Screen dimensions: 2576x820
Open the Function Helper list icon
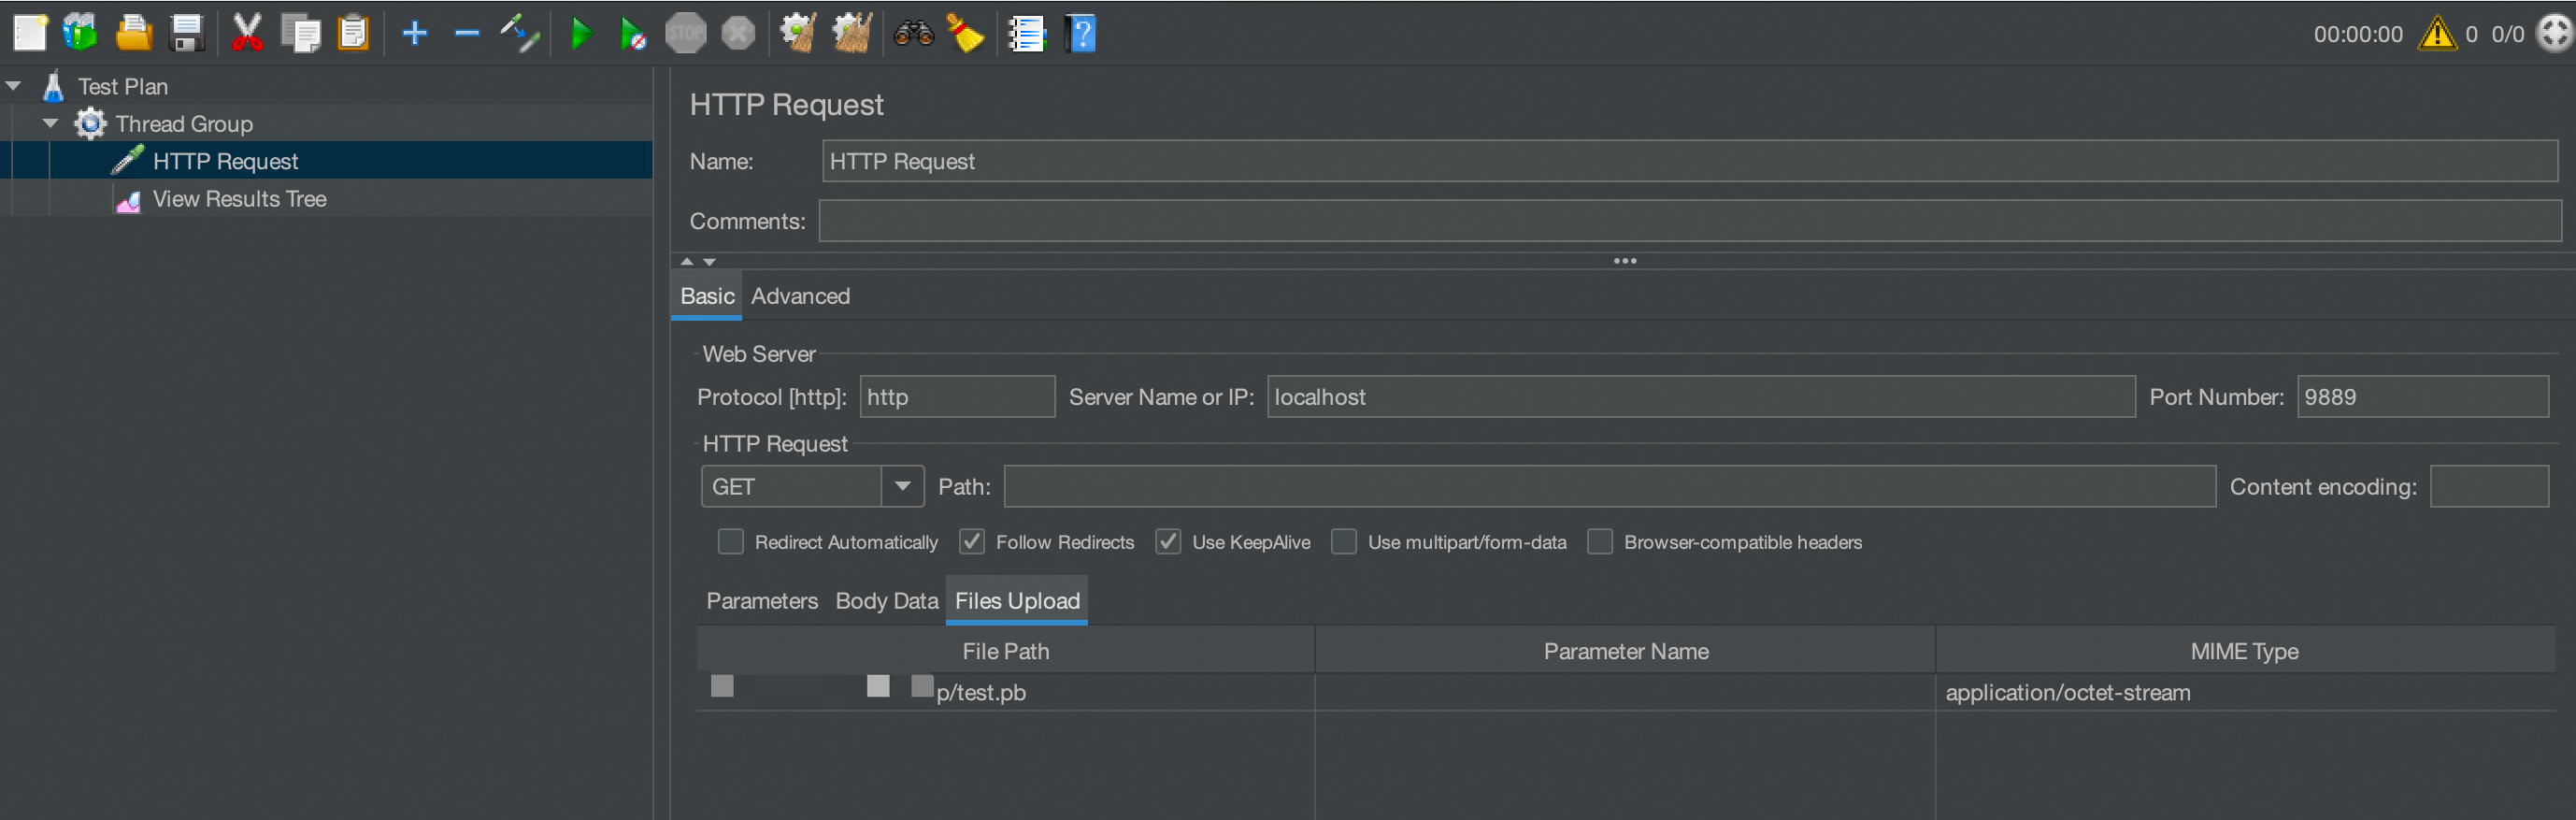point(1027,33)
